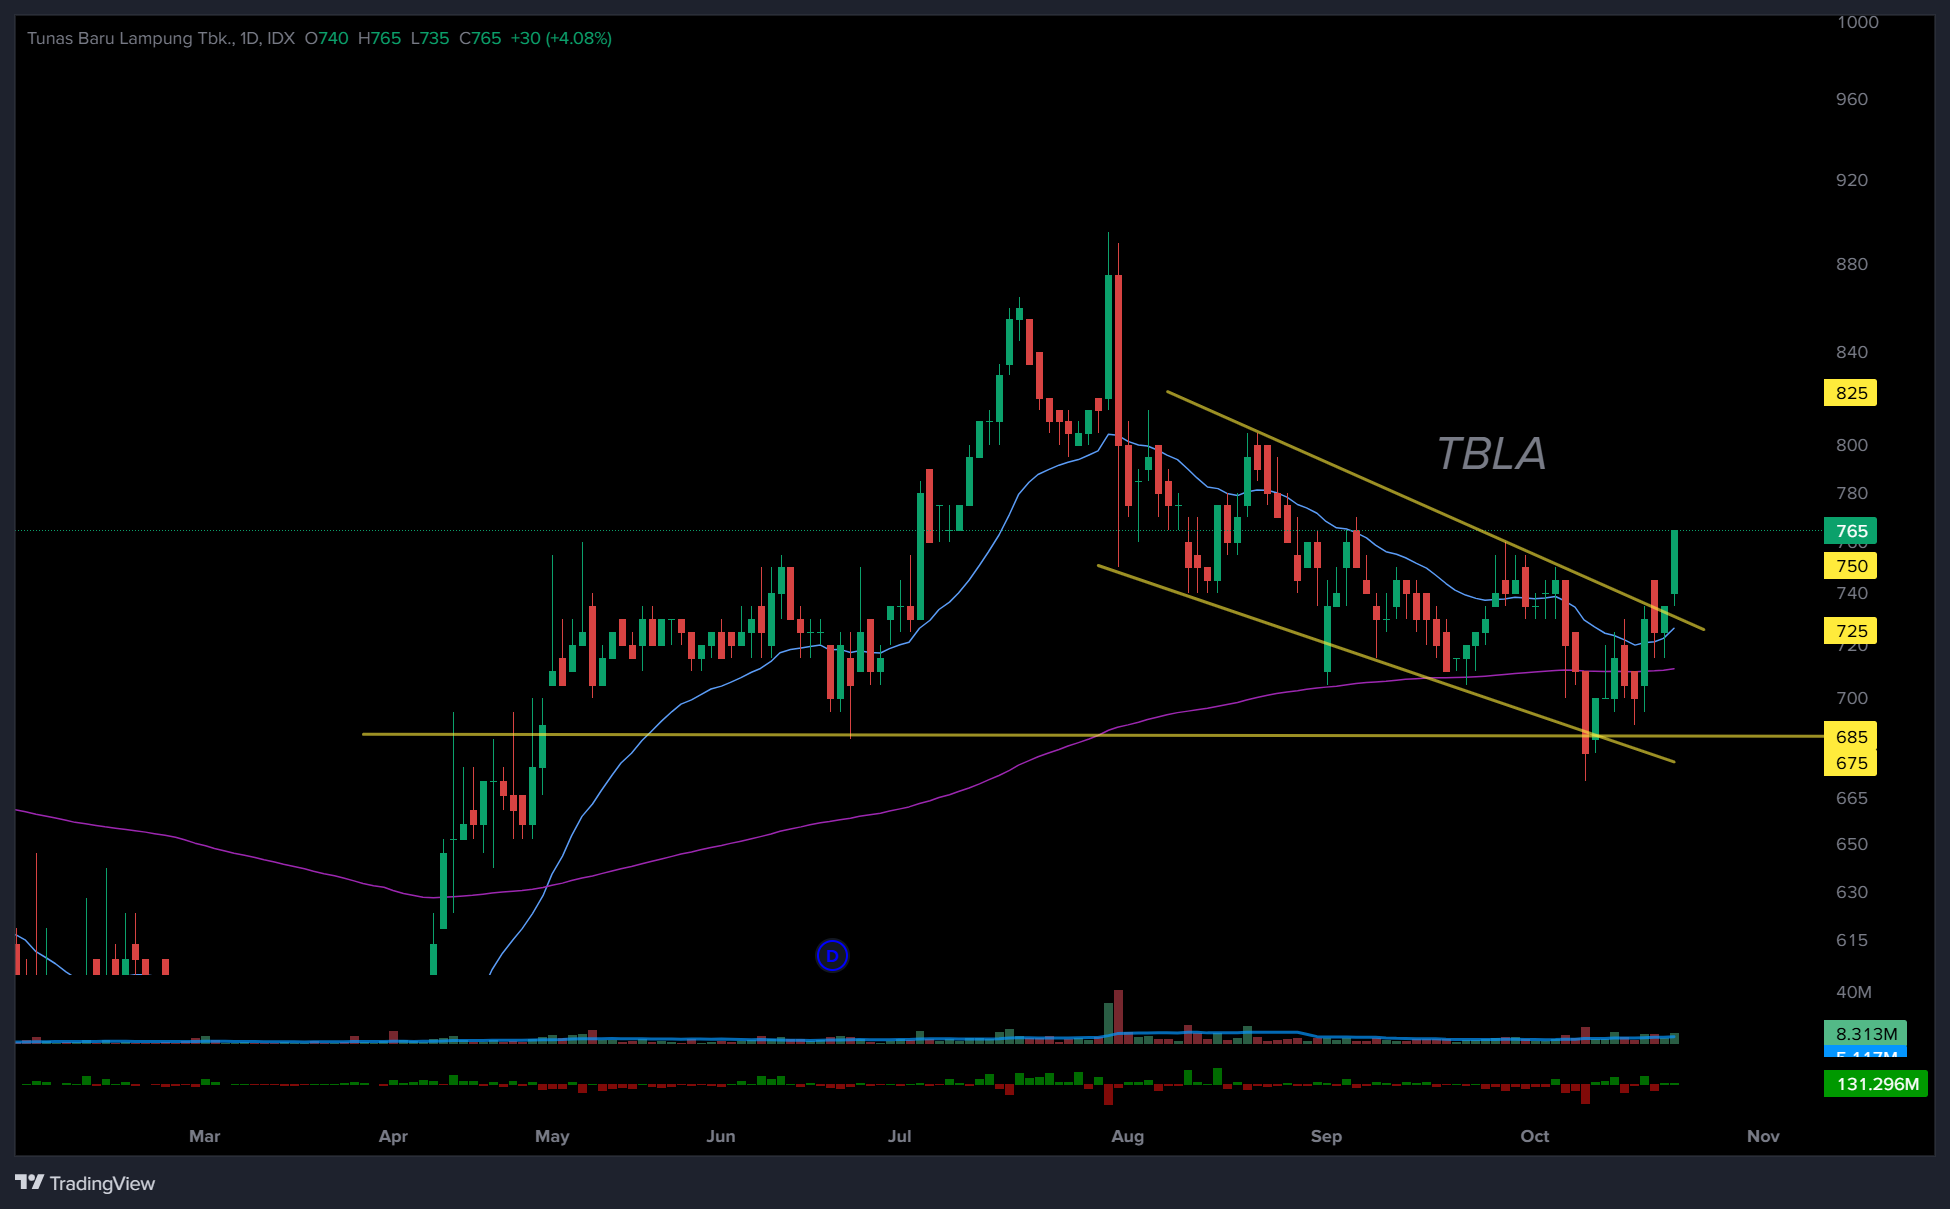Viewport: 1950px width, 1209px height.
Task: Click the +30 (+4.08%) change value
Action: click(561, 38)
